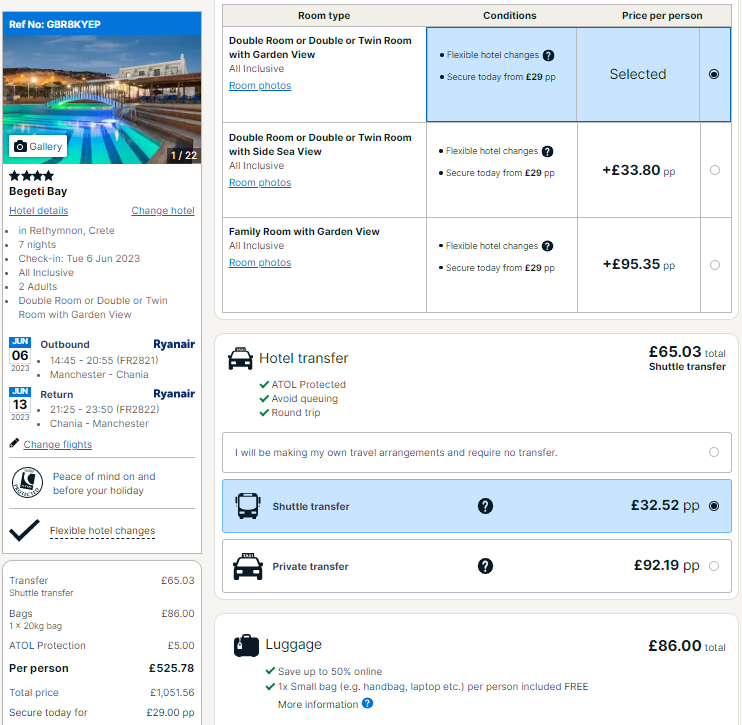742x725 pixels.
Task: Click the Save up to 50% online tick
Action: (x=271, y=671)
